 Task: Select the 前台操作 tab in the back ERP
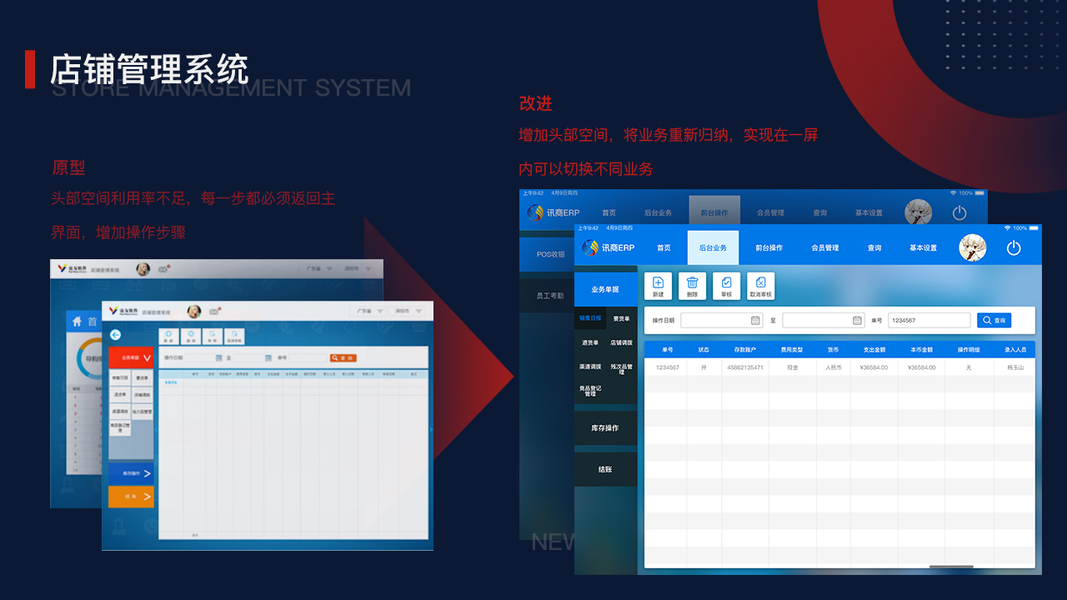click(714, 212)
